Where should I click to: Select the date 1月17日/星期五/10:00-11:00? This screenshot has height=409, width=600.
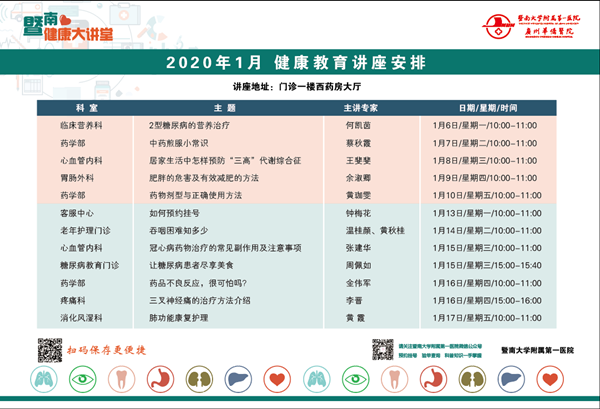(x=487, y=318)
